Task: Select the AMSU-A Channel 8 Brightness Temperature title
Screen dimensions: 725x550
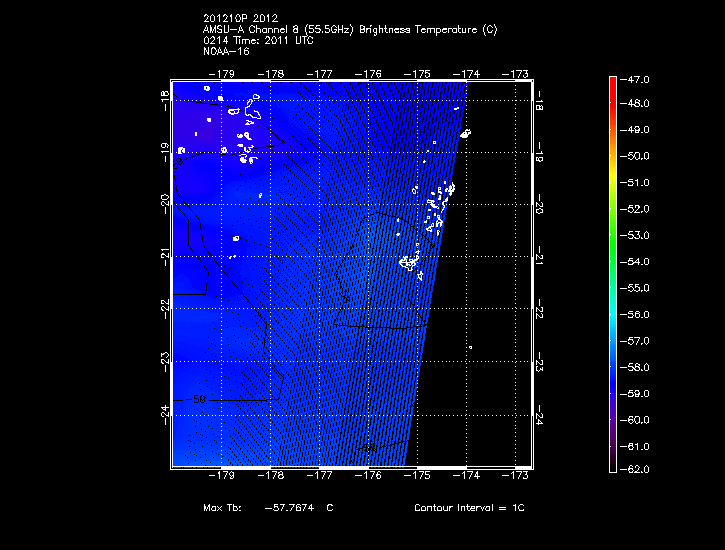Action: pos(349,29)
